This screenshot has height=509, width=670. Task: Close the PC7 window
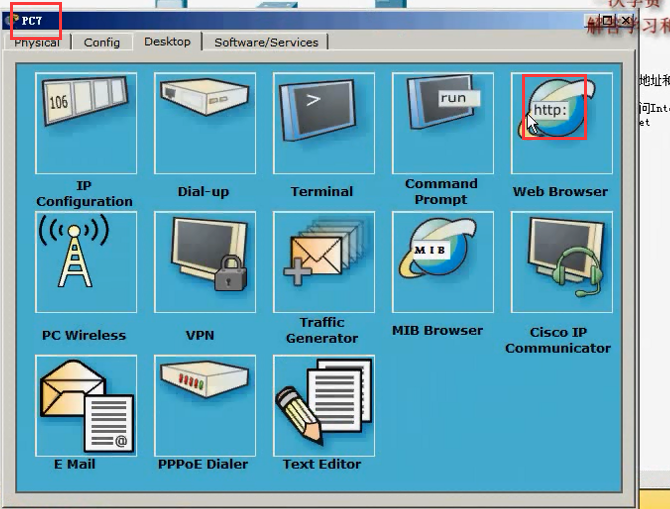[626, 20]
